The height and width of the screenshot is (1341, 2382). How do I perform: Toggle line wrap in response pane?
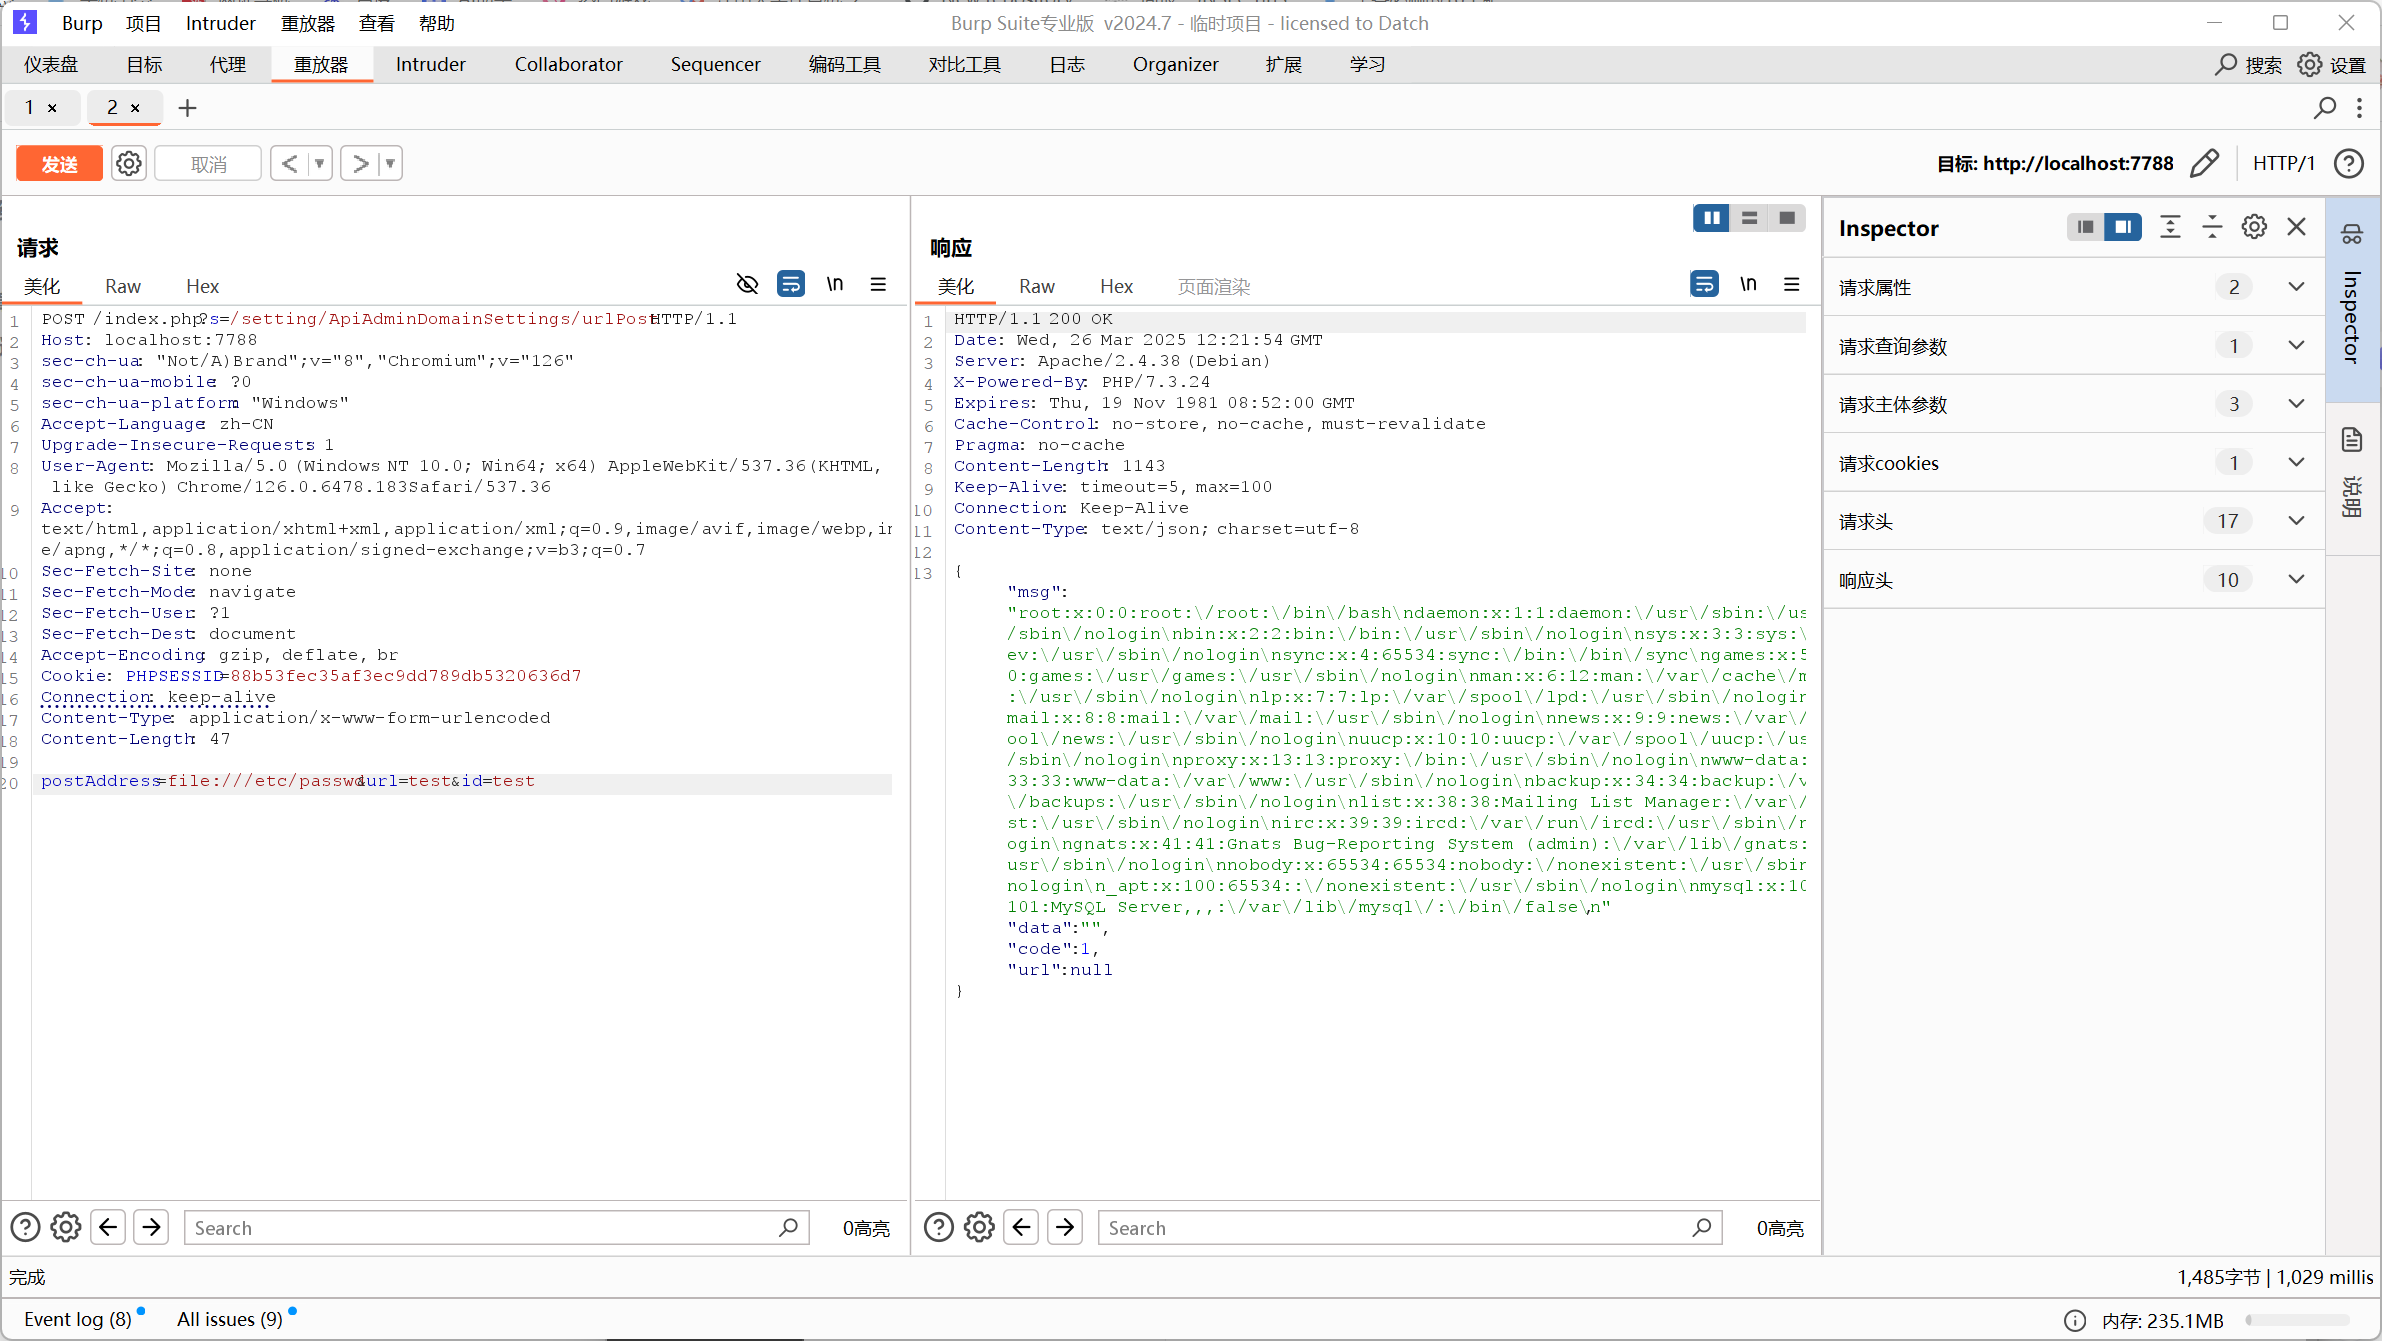coord(1704,285)
